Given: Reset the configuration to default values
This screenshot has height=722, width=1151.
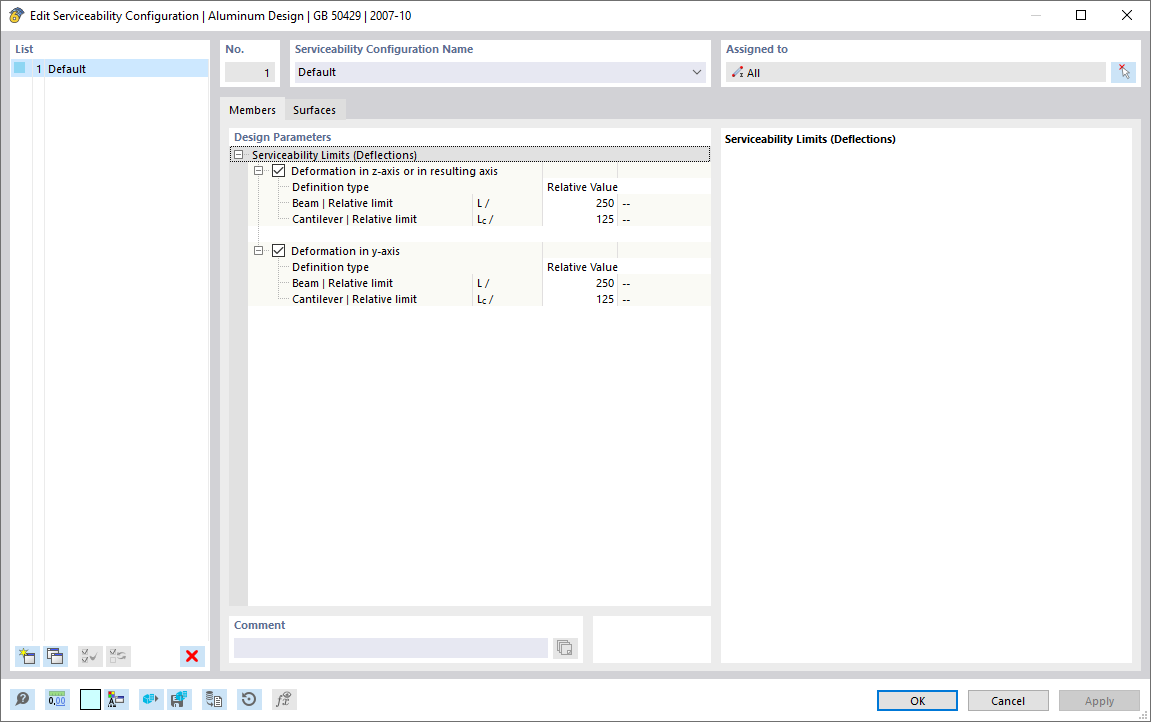Looking at the screenshot, I should (249, 699).
